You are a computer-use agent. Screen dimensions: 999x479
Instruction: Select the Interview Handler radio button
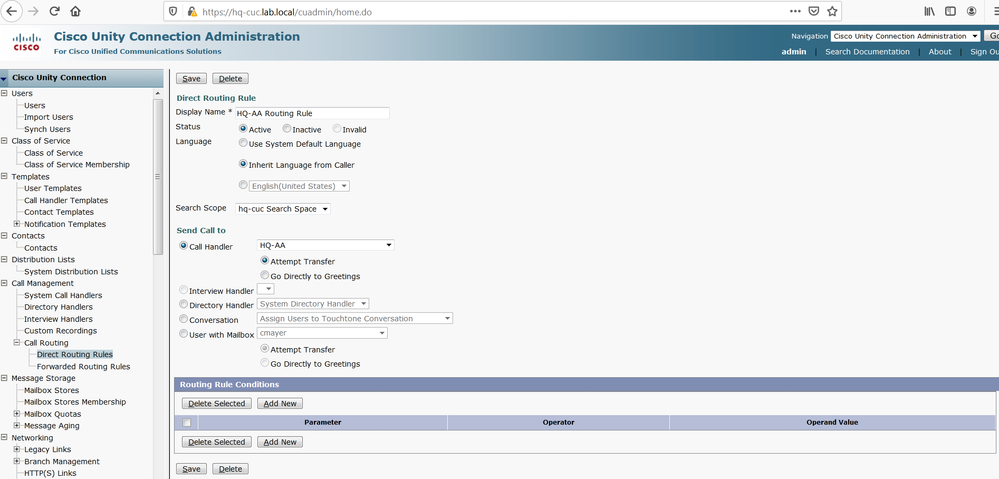(x=184, y=290)
